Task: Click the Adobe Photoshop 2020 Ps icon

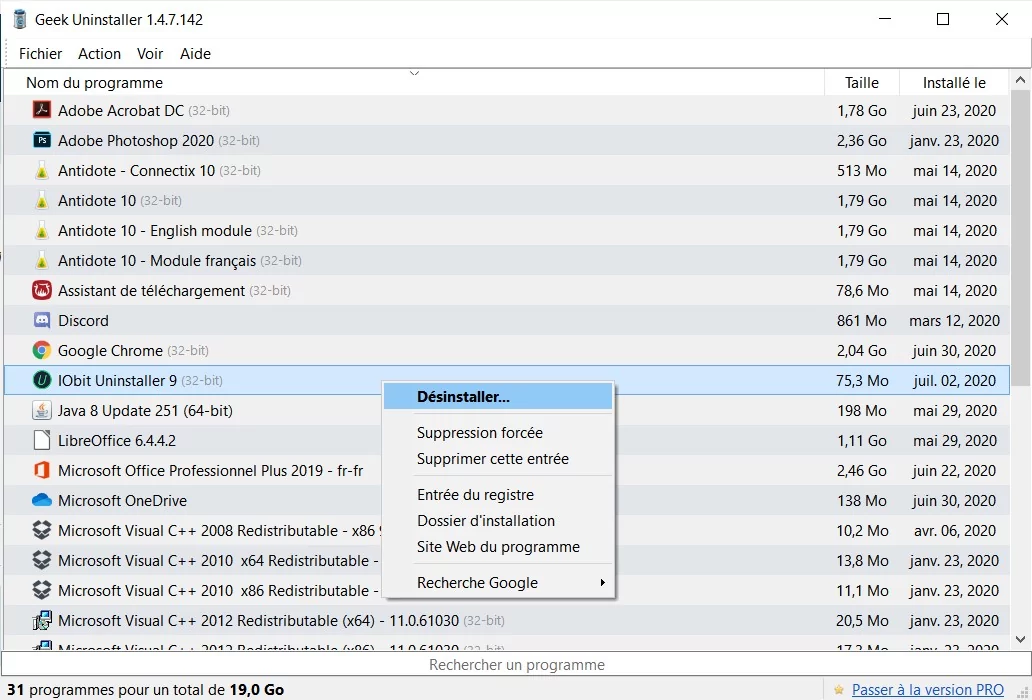Action: 41,140
